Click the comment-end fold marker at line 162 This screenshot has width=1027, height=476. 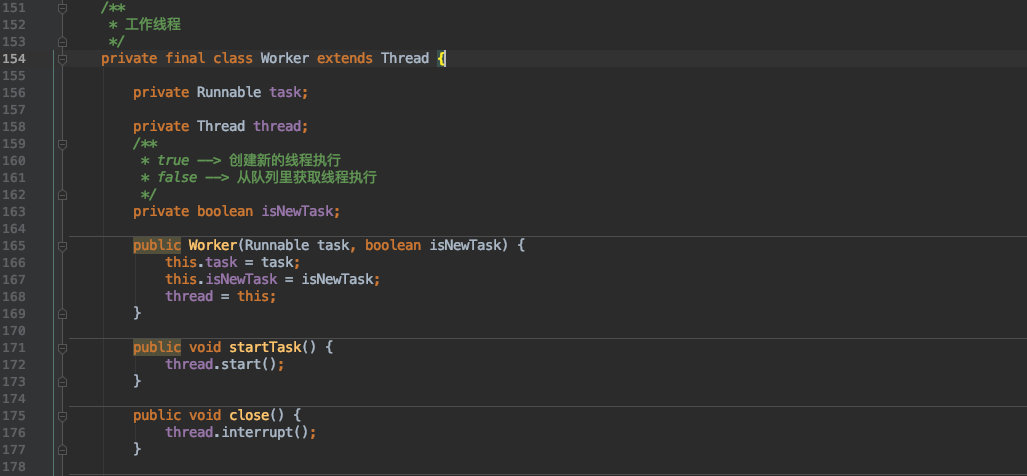[62, 194]
